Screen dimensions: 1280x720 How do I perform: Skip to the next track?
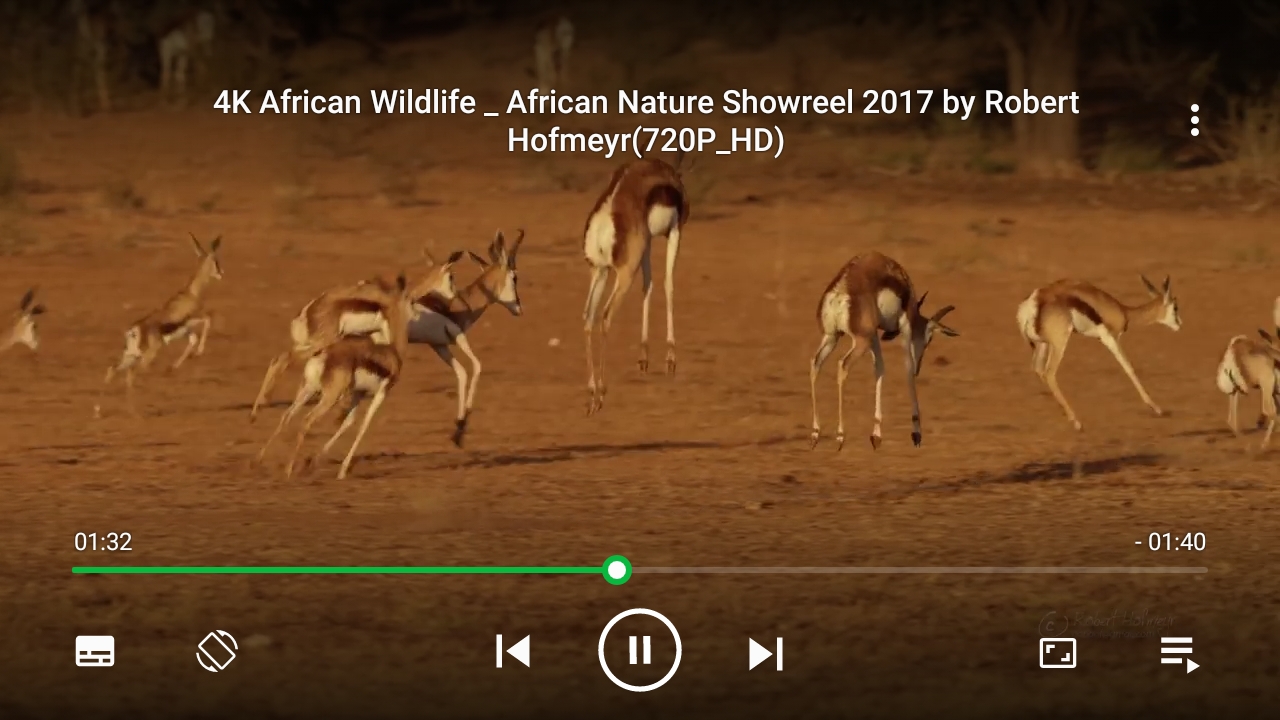point(766,653)
